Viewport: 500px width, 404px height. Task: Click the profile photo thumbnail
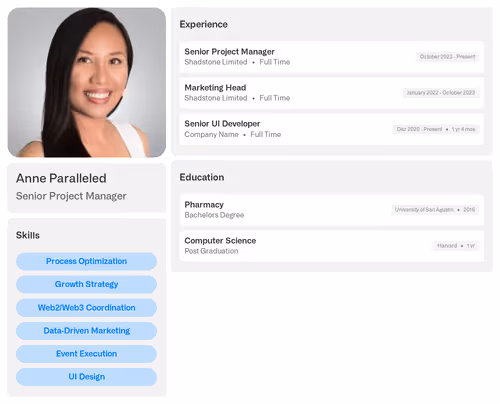click(x=87, y=82)
